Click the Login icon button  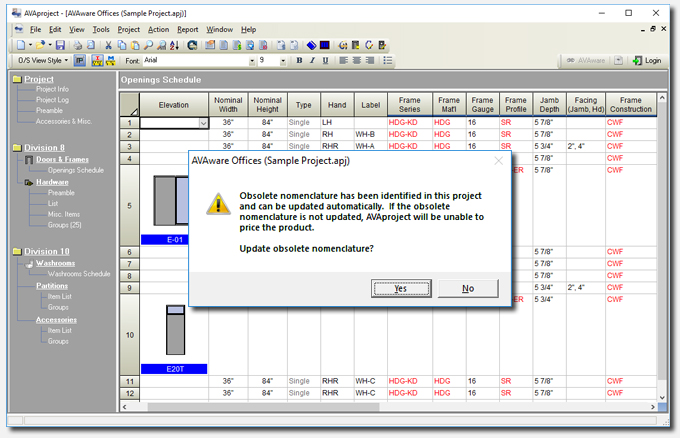click(x=647, y=61)
